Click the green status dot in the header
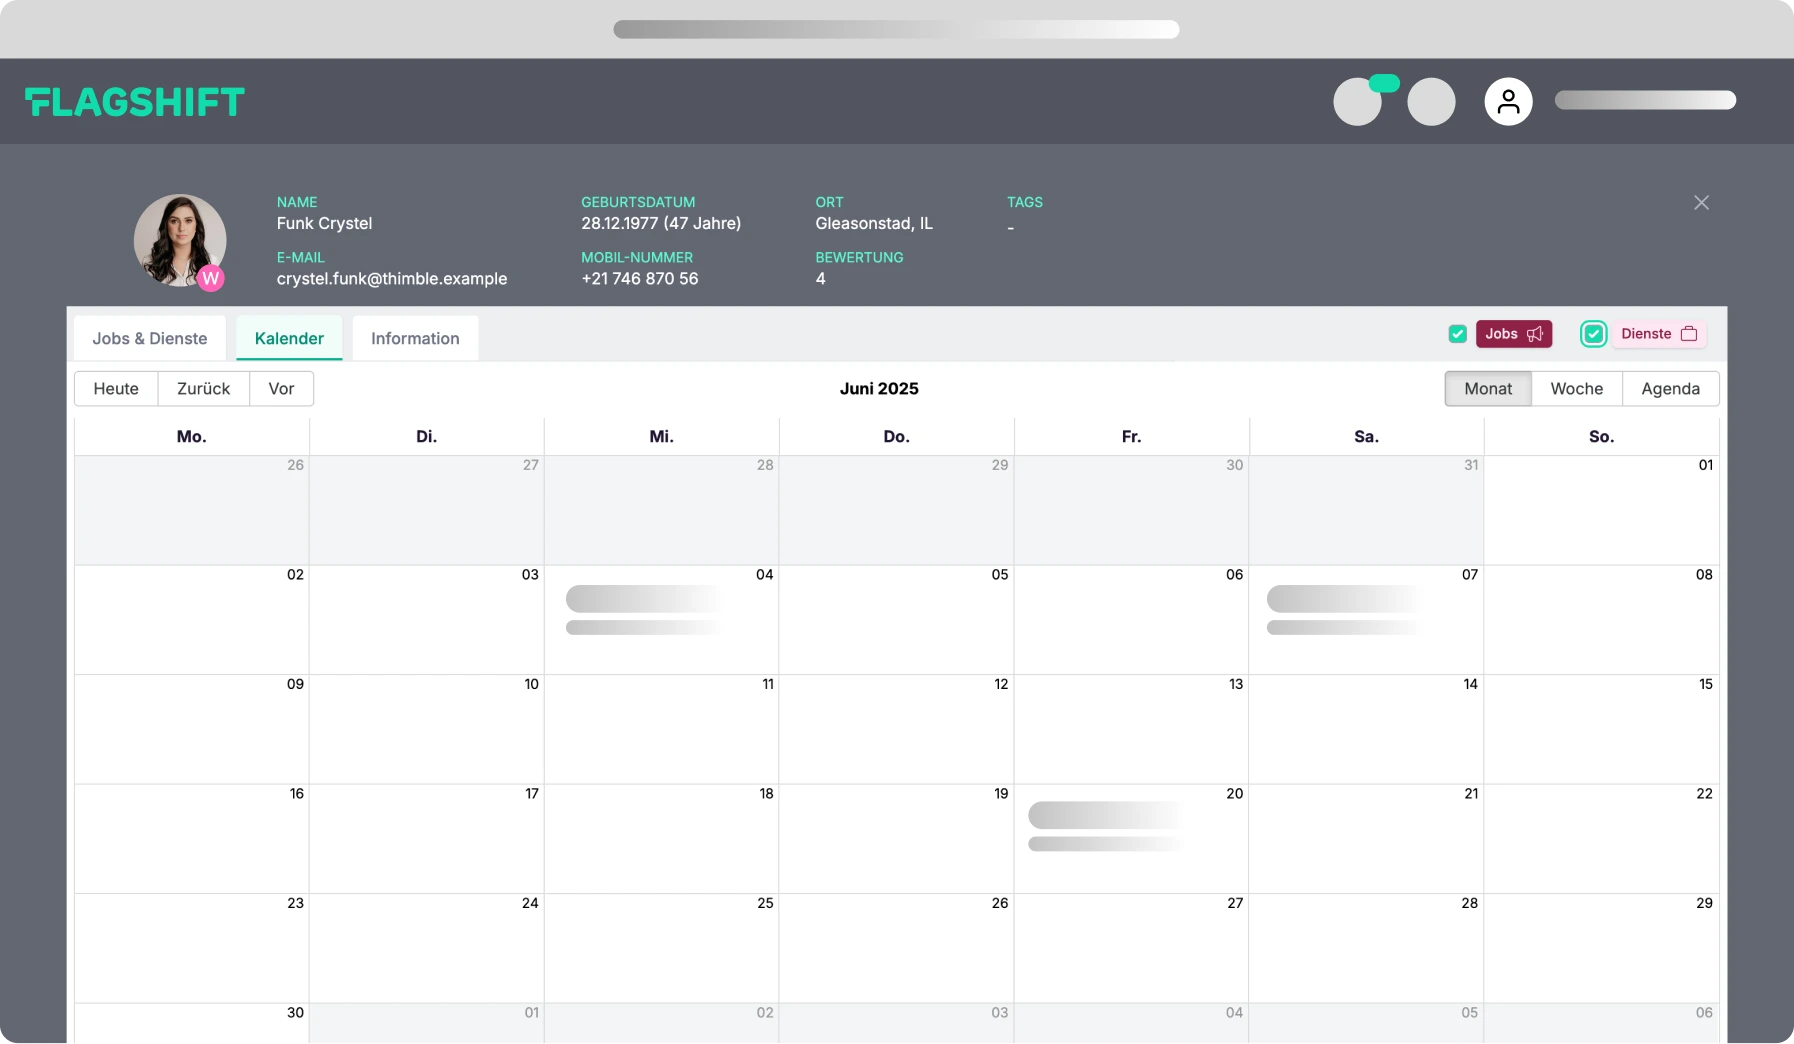Image resolution: width=1794 pixels, height=1044 pixels. tap(1384, 86)
